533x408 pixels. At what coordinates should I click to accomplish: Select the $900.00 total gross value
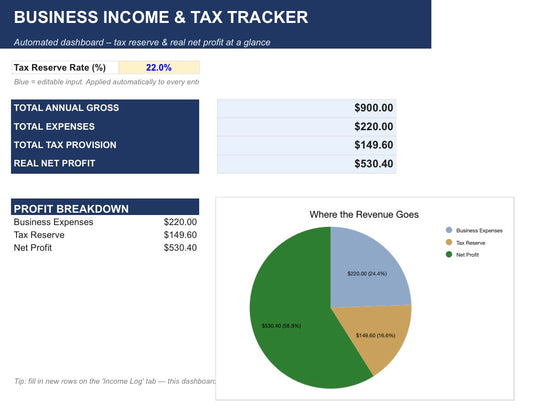click(x=374, y=108)
